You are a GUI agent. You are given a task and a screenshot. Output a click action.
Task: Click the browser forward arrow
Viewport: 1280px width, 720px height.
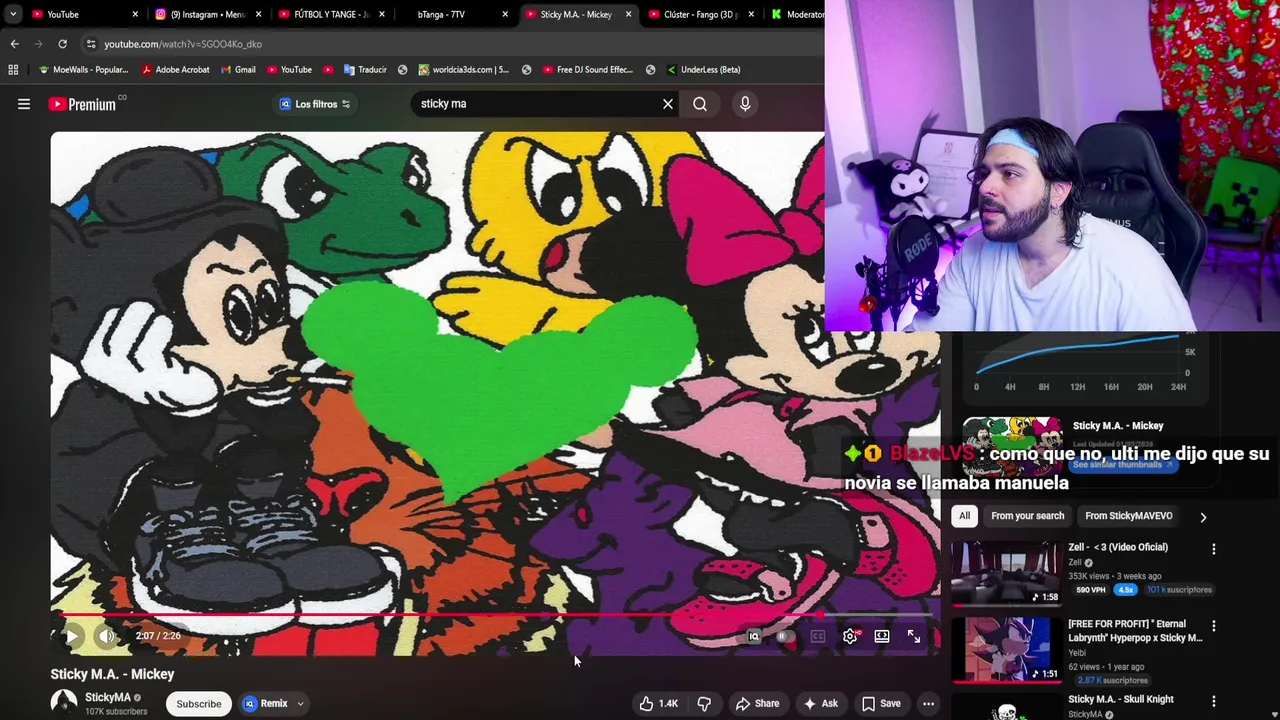coord(39,44)
